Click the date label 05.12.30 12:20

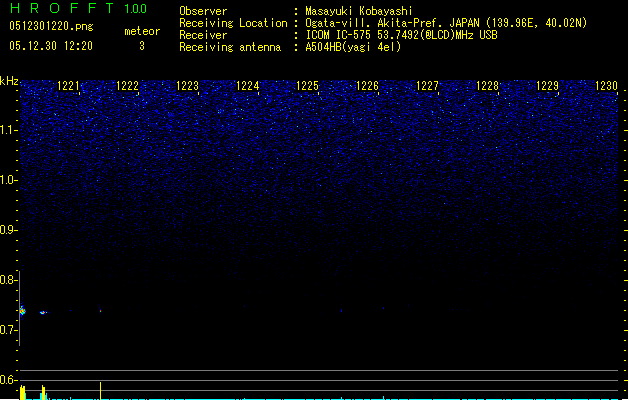point(51,46)
